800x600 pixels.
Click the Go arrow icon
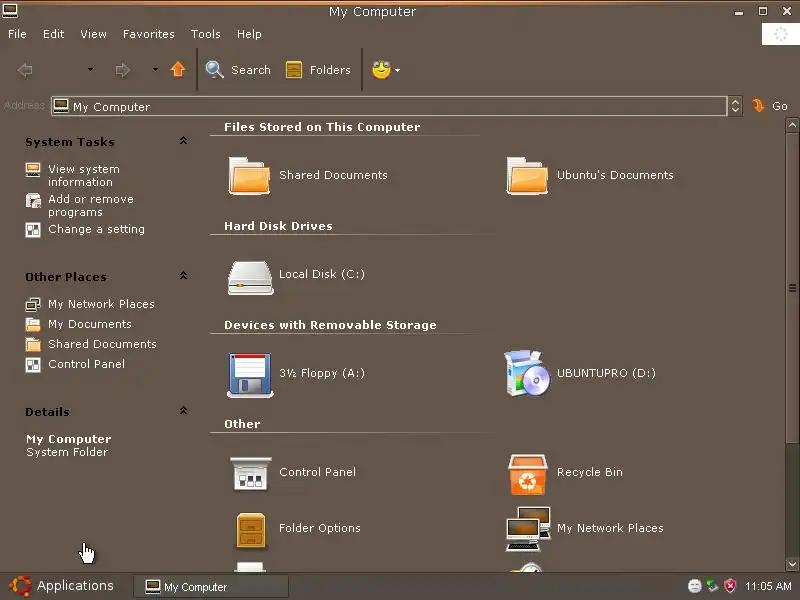(758, 106)
